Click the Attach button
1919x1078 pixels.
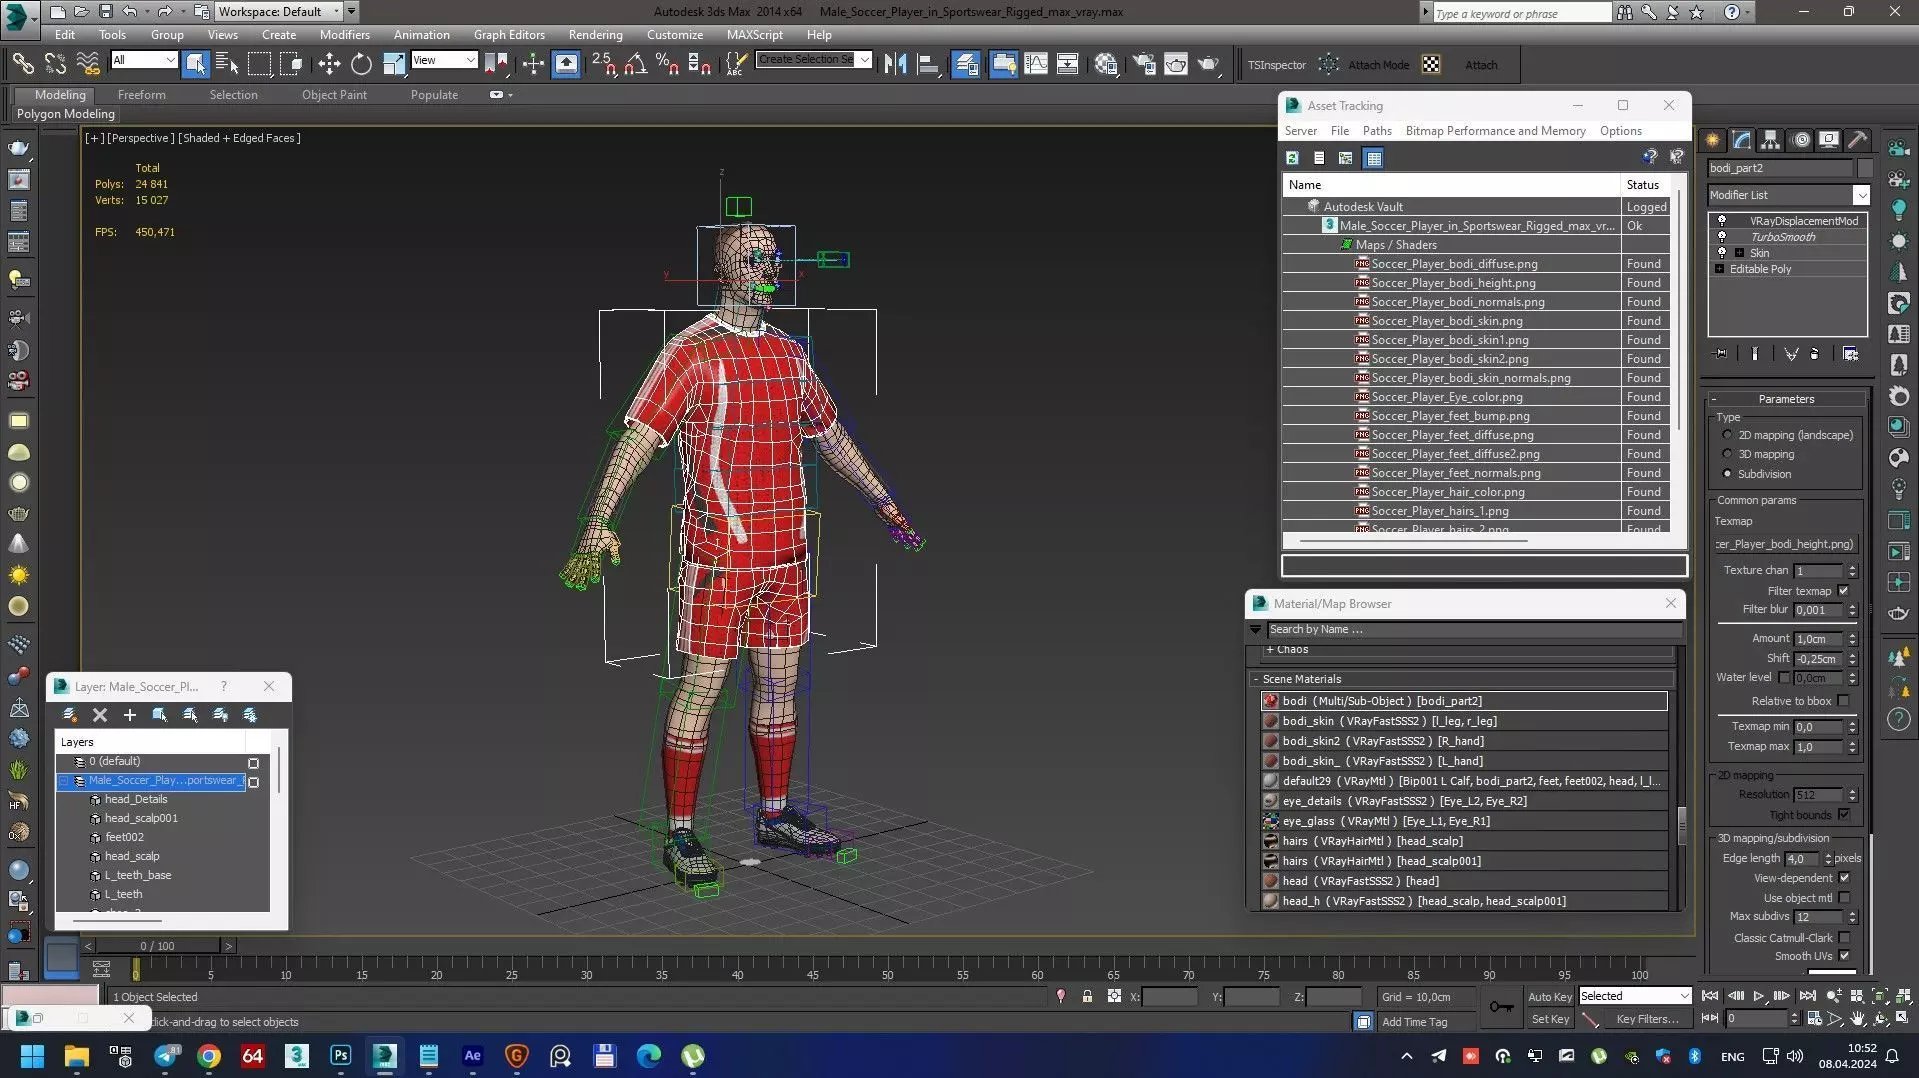tap(1481, 65)
